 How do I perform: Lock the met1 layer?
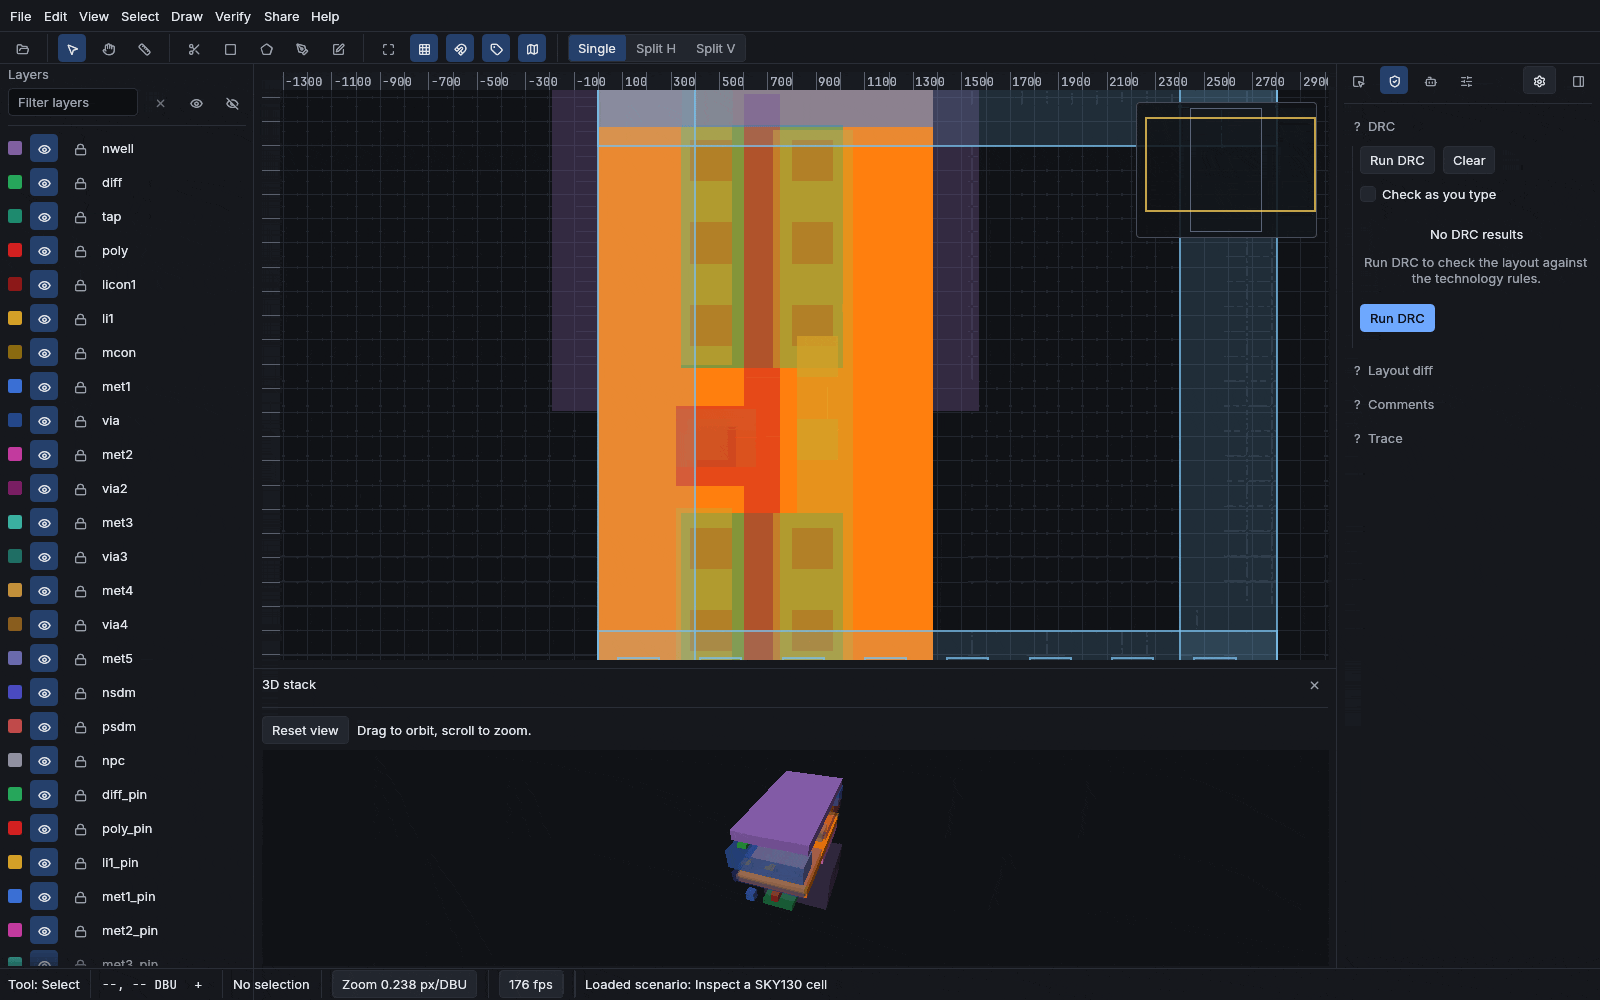click(x=80, y=387)
